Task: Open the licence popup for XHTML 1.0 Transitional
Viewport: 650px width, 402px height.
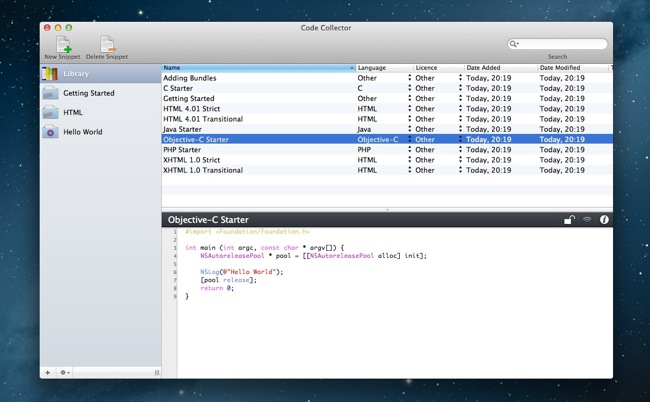Action: (x=460, y=170)
